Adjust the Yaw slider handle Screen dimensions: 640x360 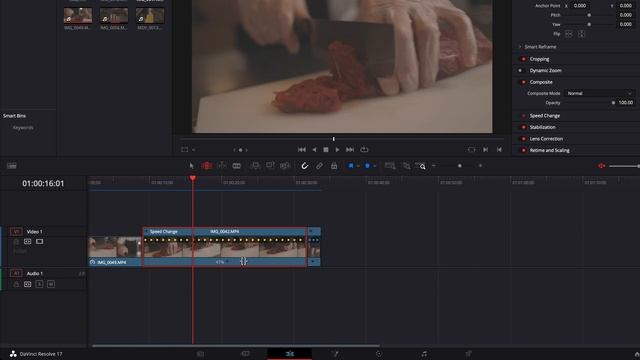click(589, 24)
